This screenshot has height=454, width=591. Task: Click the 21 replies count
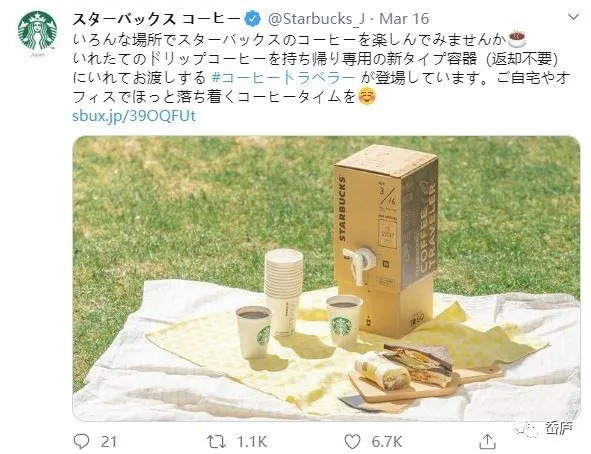[109, 442]
